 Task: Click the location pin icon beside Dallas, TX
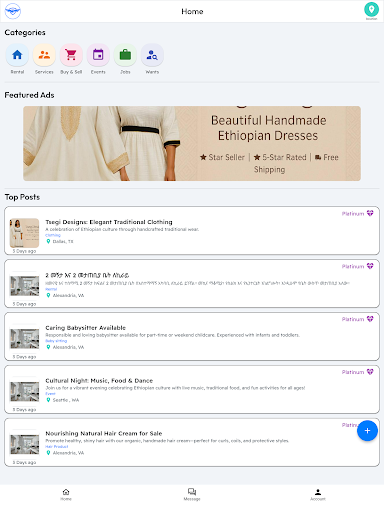[48, 241]
